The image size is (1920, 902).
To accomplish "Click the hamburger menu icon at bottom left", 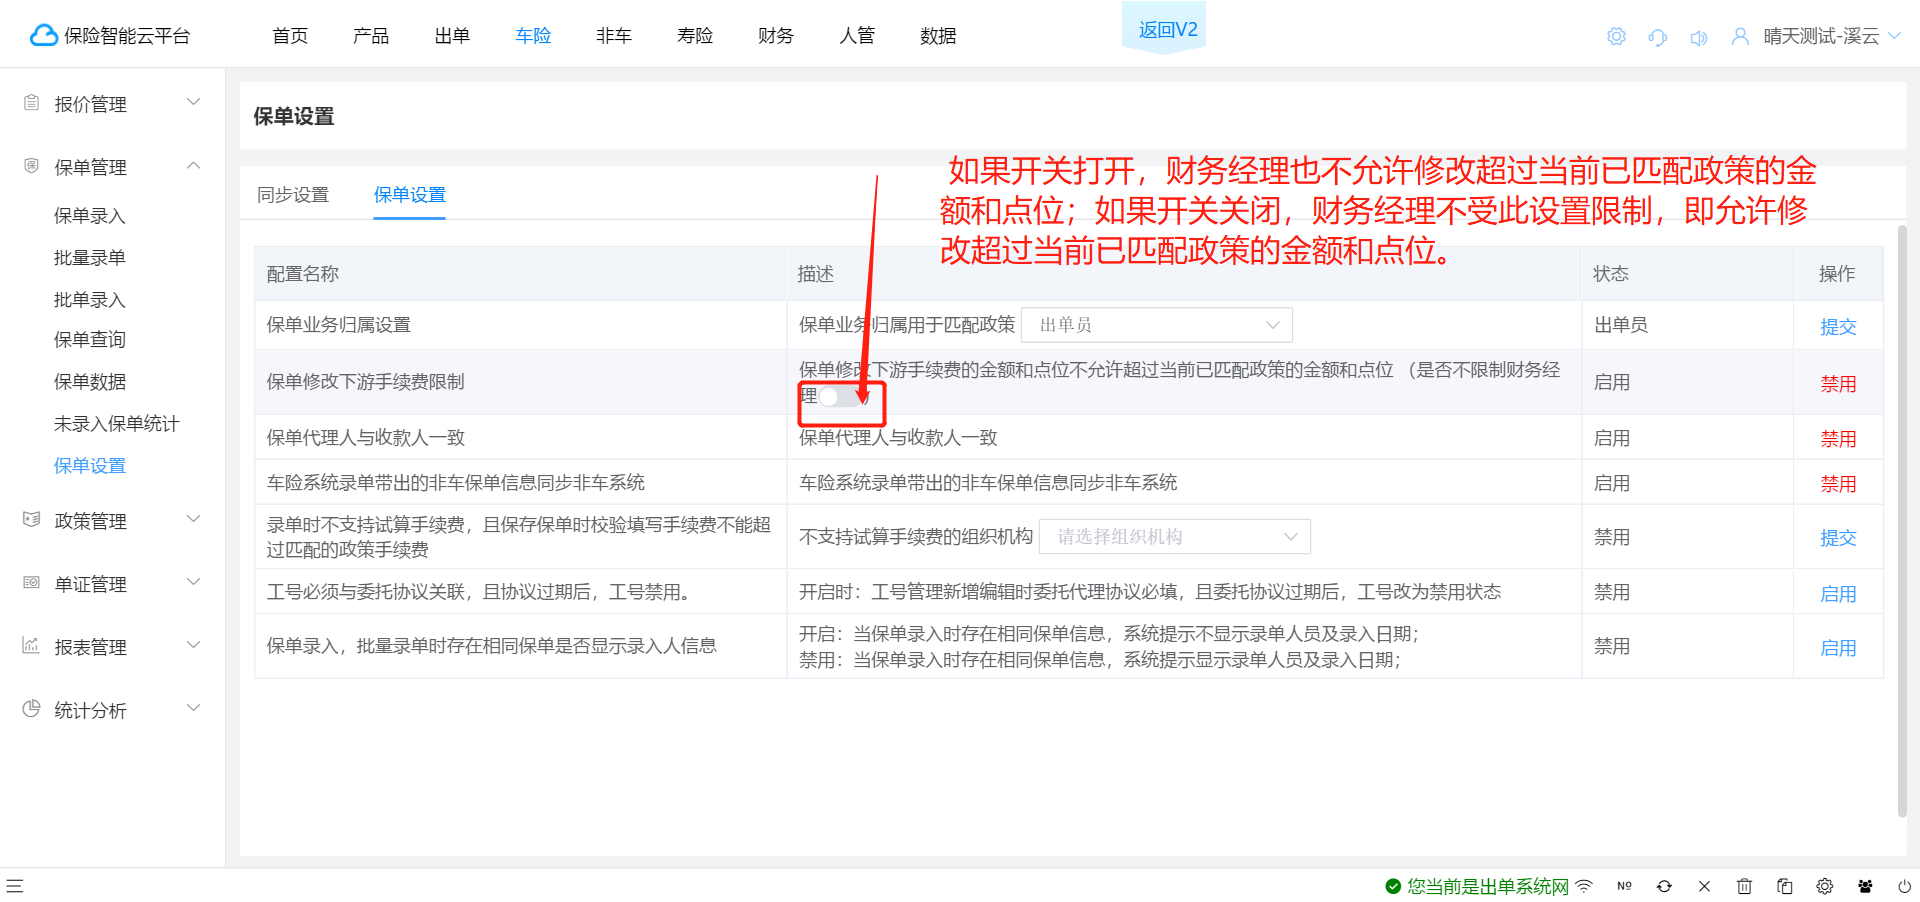I will [15, 886].
